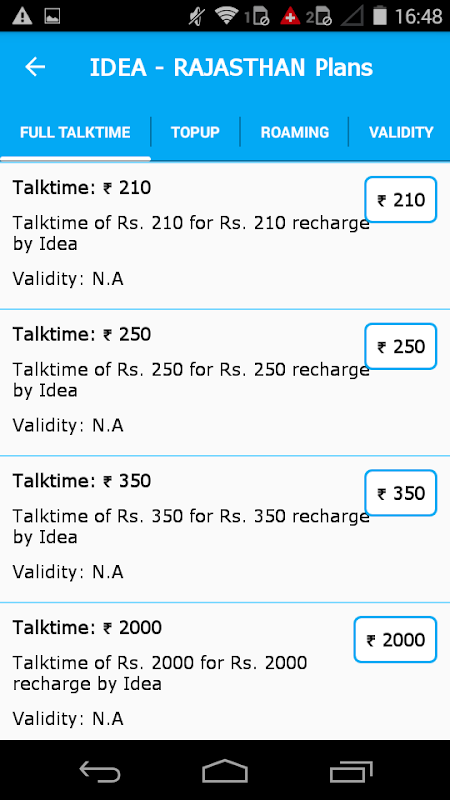450x800 pixels.
Task: Tap Android back navigation button
Action: (99, 770)
